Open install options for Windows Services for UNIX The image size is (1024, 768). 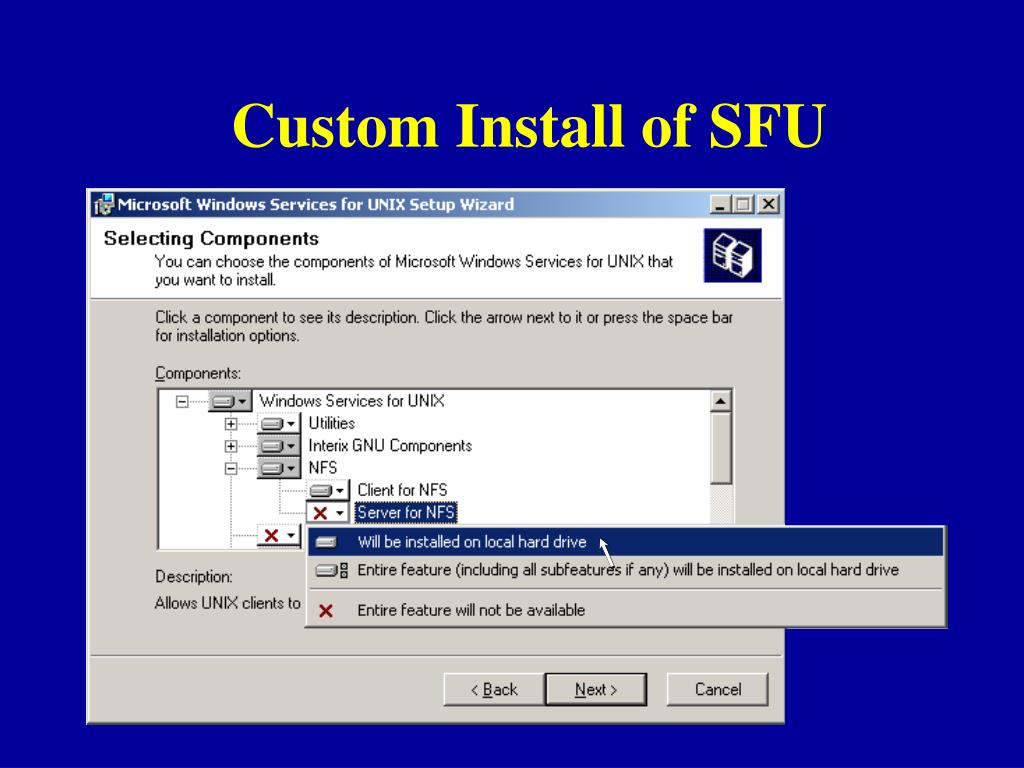pos(230,401)
